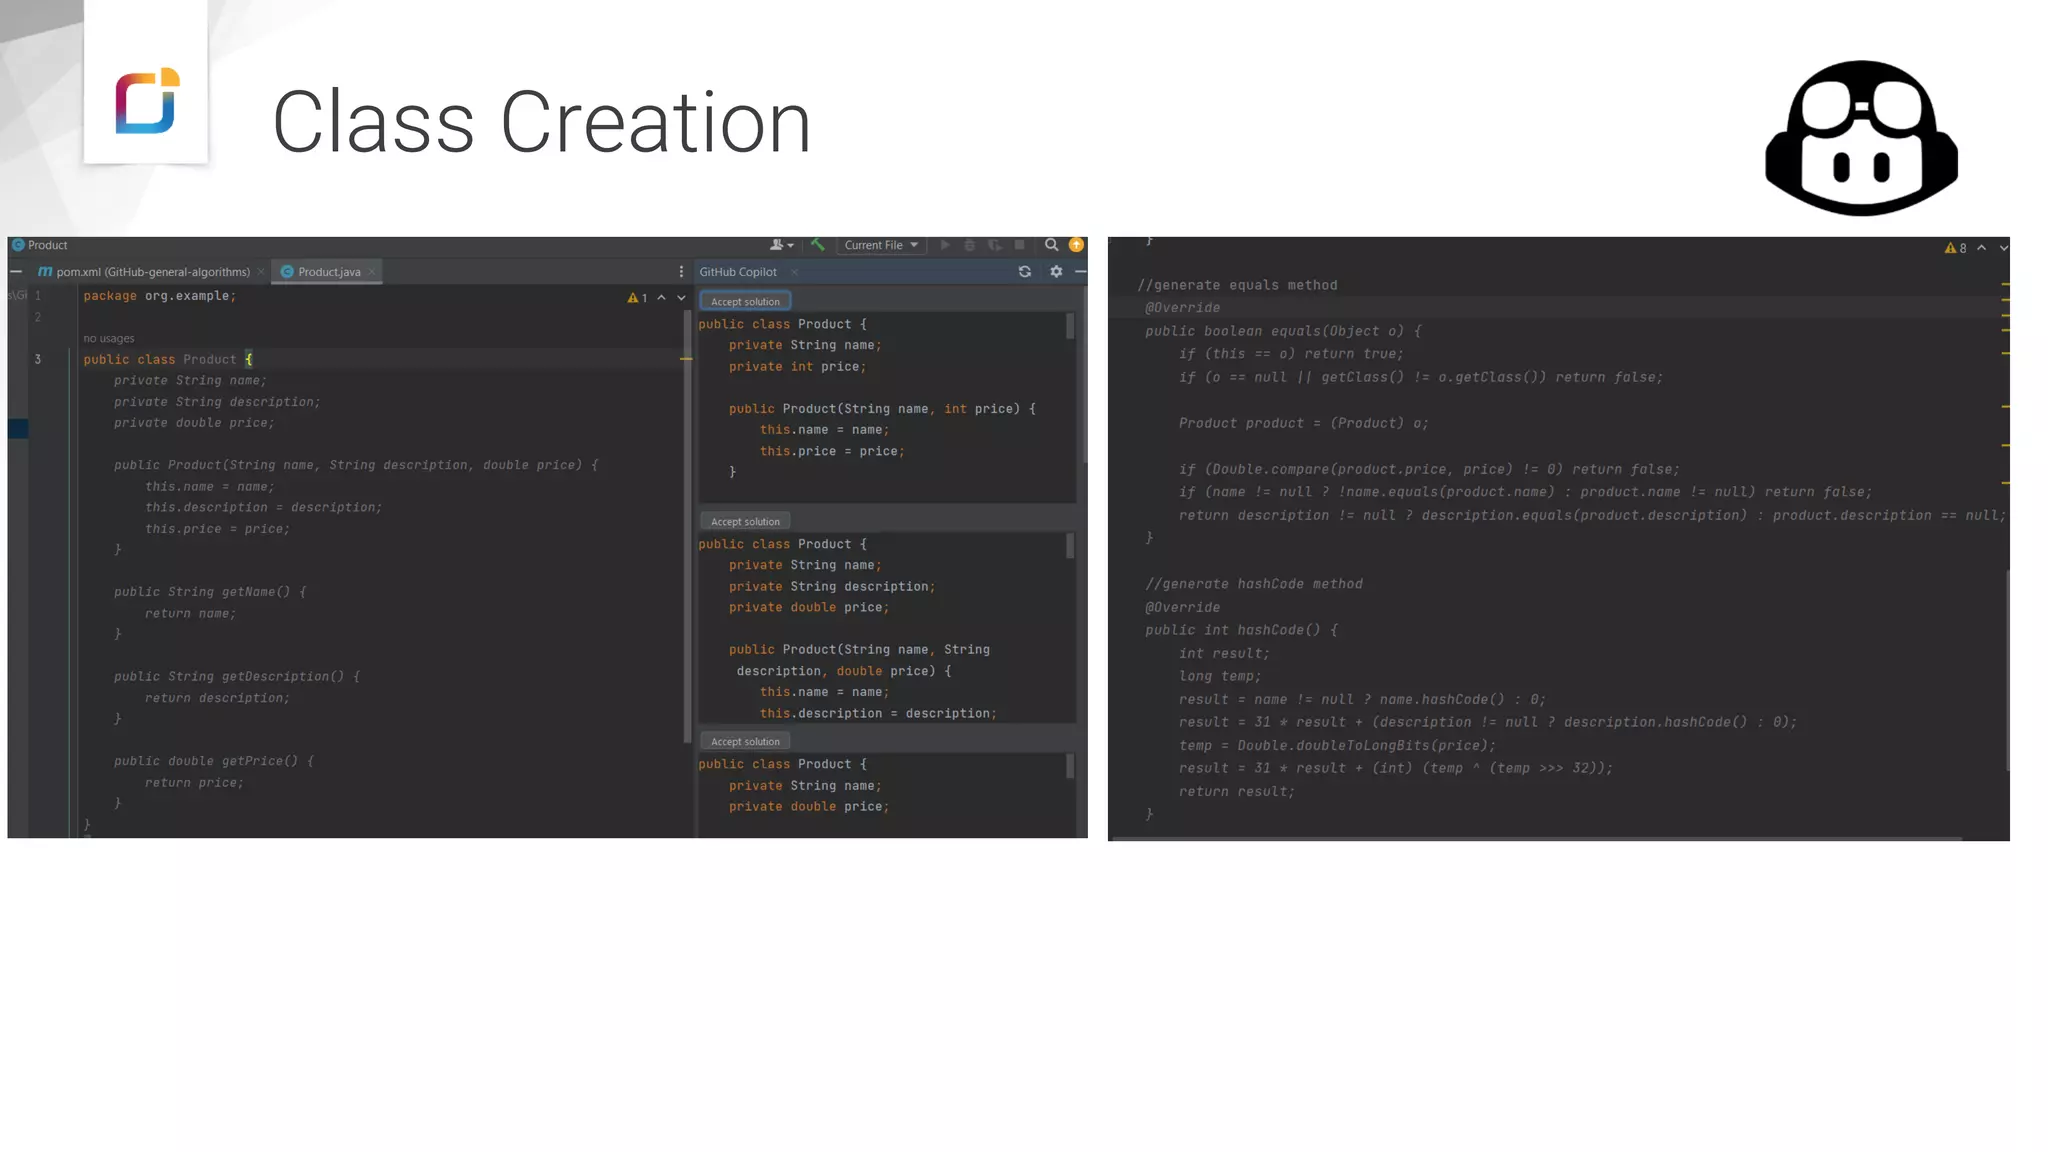Accept the third Copilot solution
The height and width of the screenshot is (1152, 2048).
745,741
